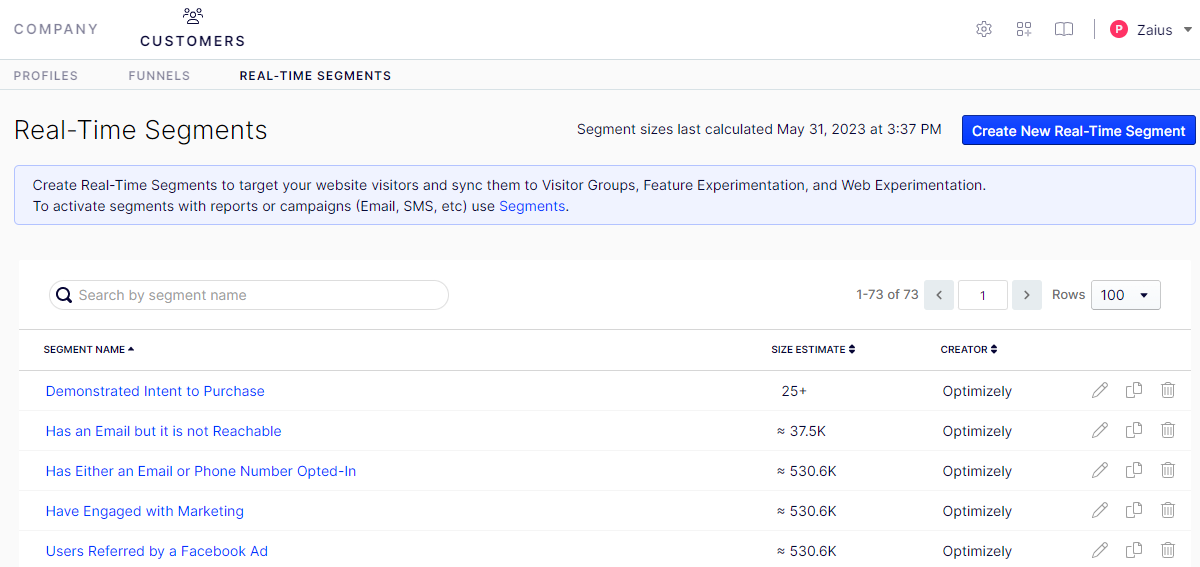Viewport: 1200px width, 567px height.
Task: Open the Company menu
Action: pyautogui.click(x=56, y=29)
